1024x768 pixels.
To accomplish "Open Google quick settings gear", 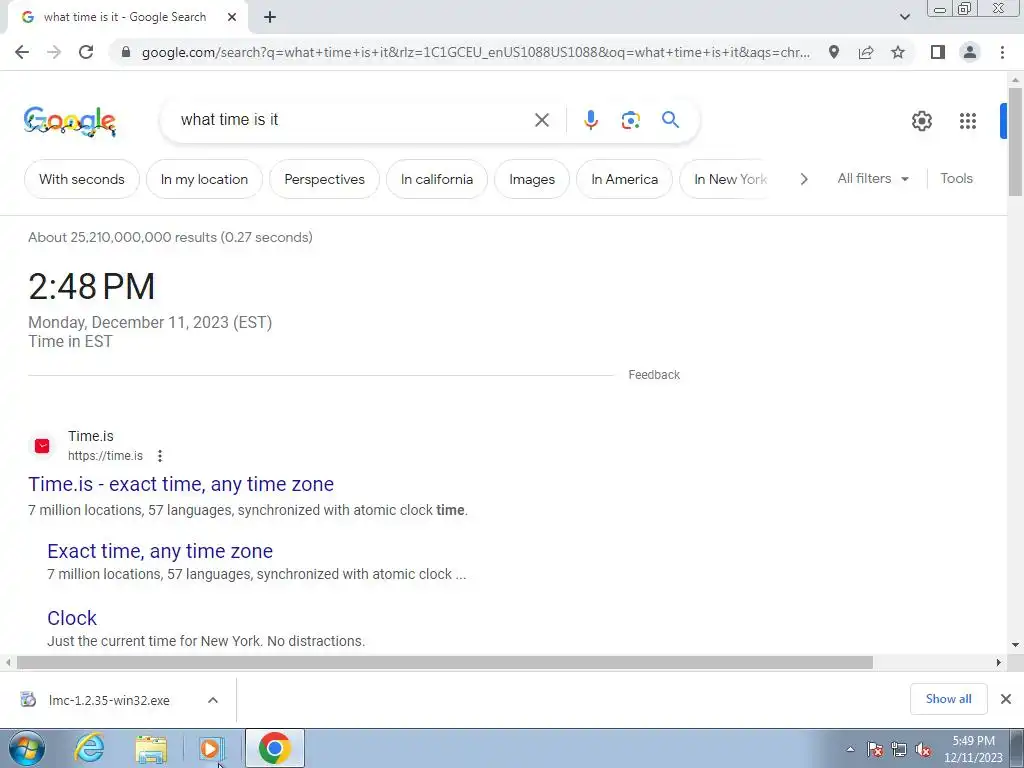I will [921, 121].
